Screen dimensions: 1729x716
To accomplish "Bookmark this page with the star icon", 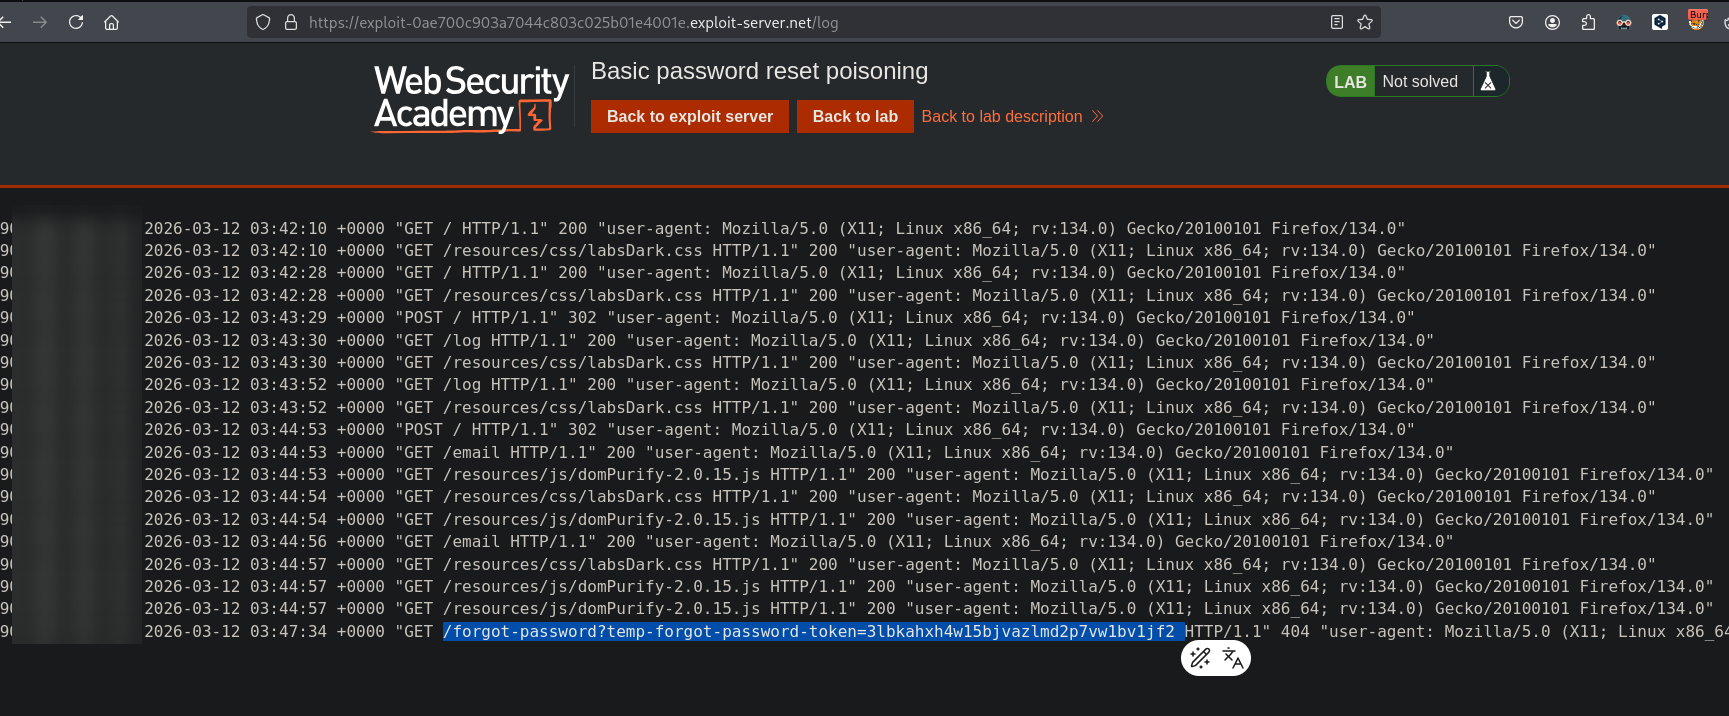I will tap(1365, 22).
